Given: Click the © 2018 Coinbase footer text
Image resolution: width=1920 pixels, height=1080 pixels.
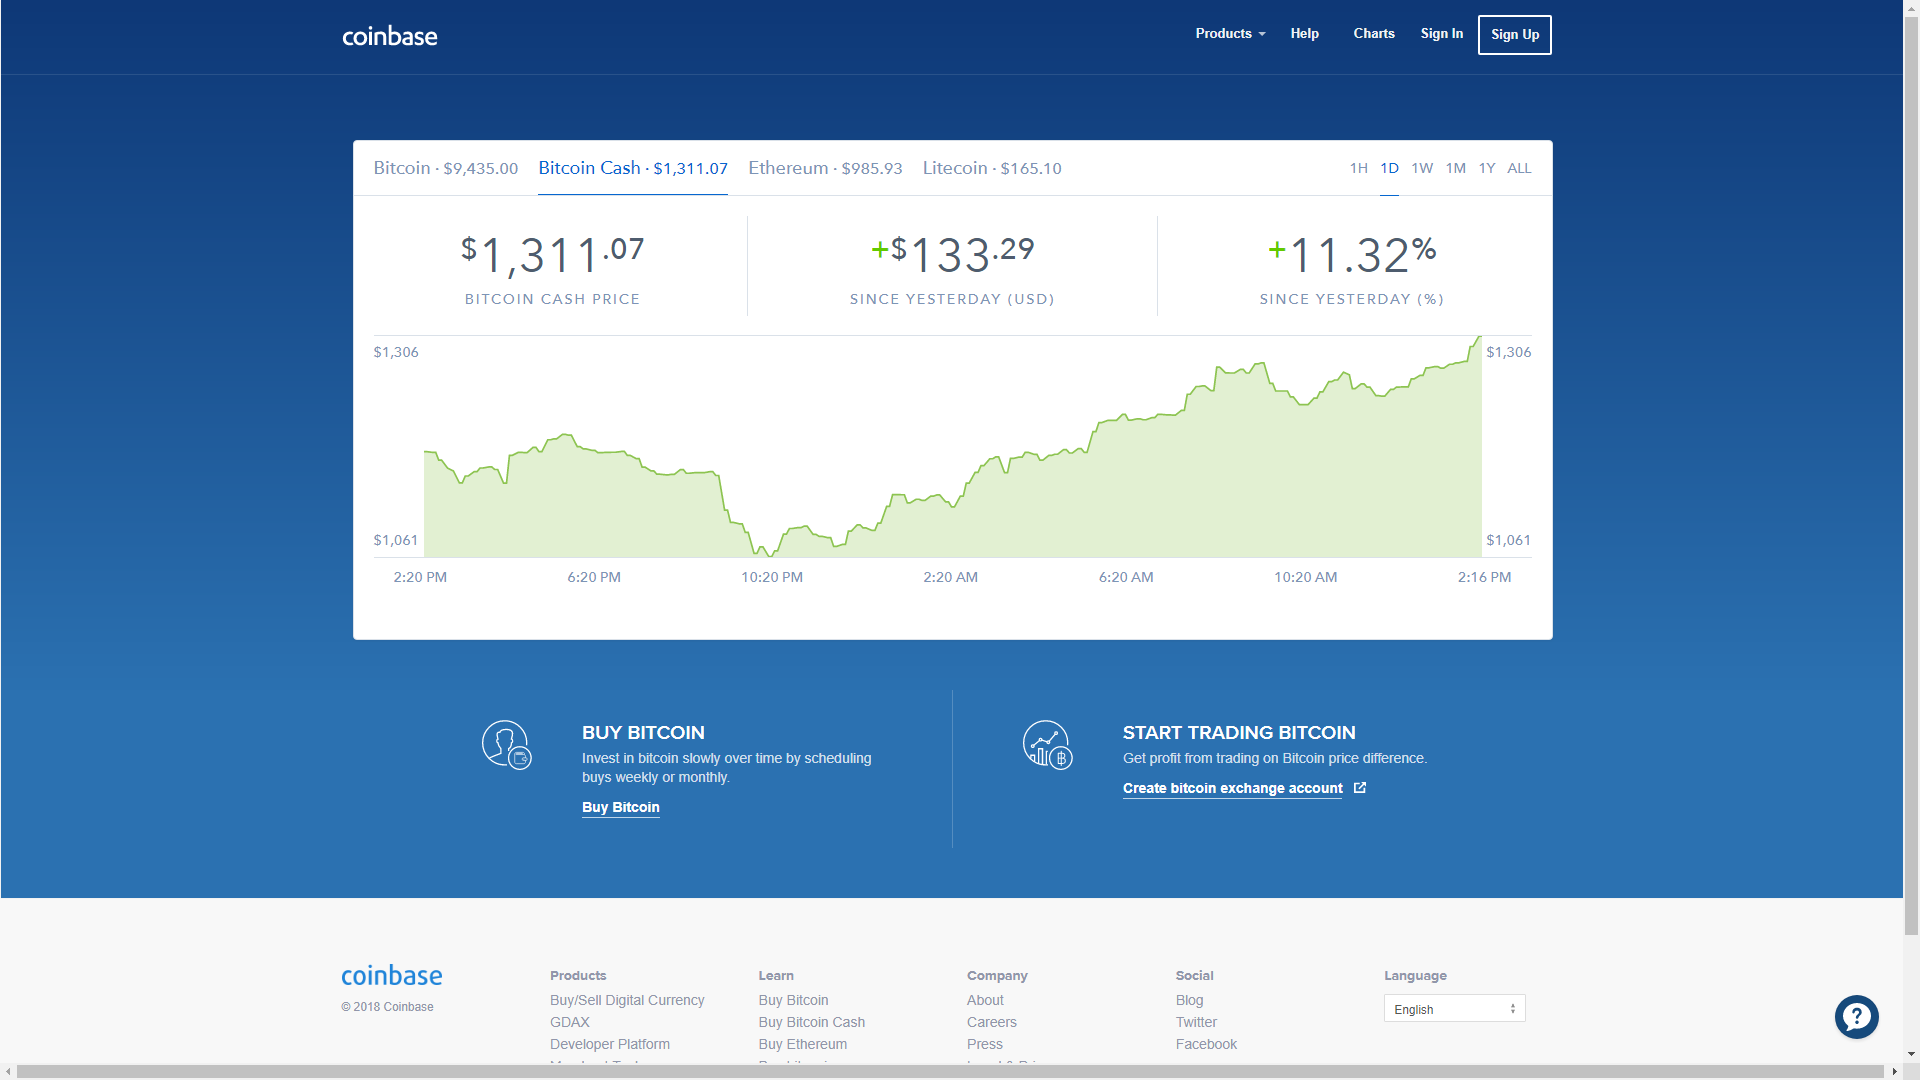Looking at the screenshot, I should (387, 1007).
